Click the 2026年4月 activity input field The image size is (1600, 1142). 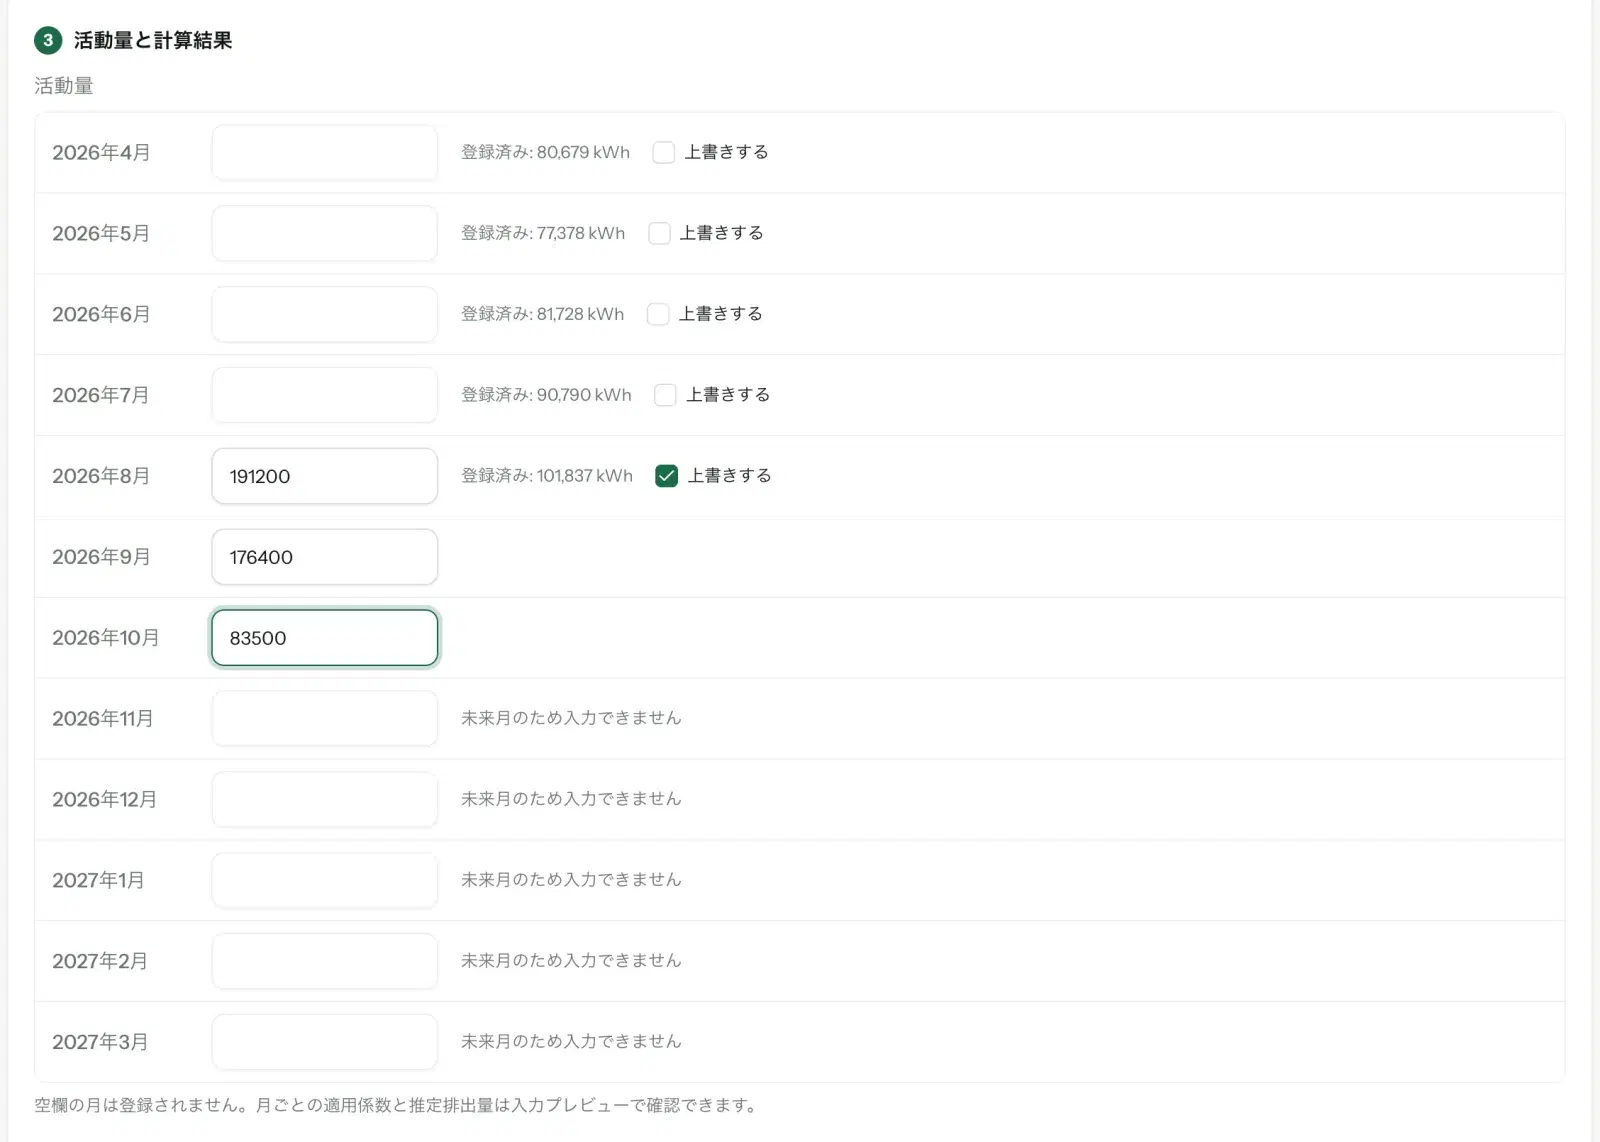[x=325, y=153]
